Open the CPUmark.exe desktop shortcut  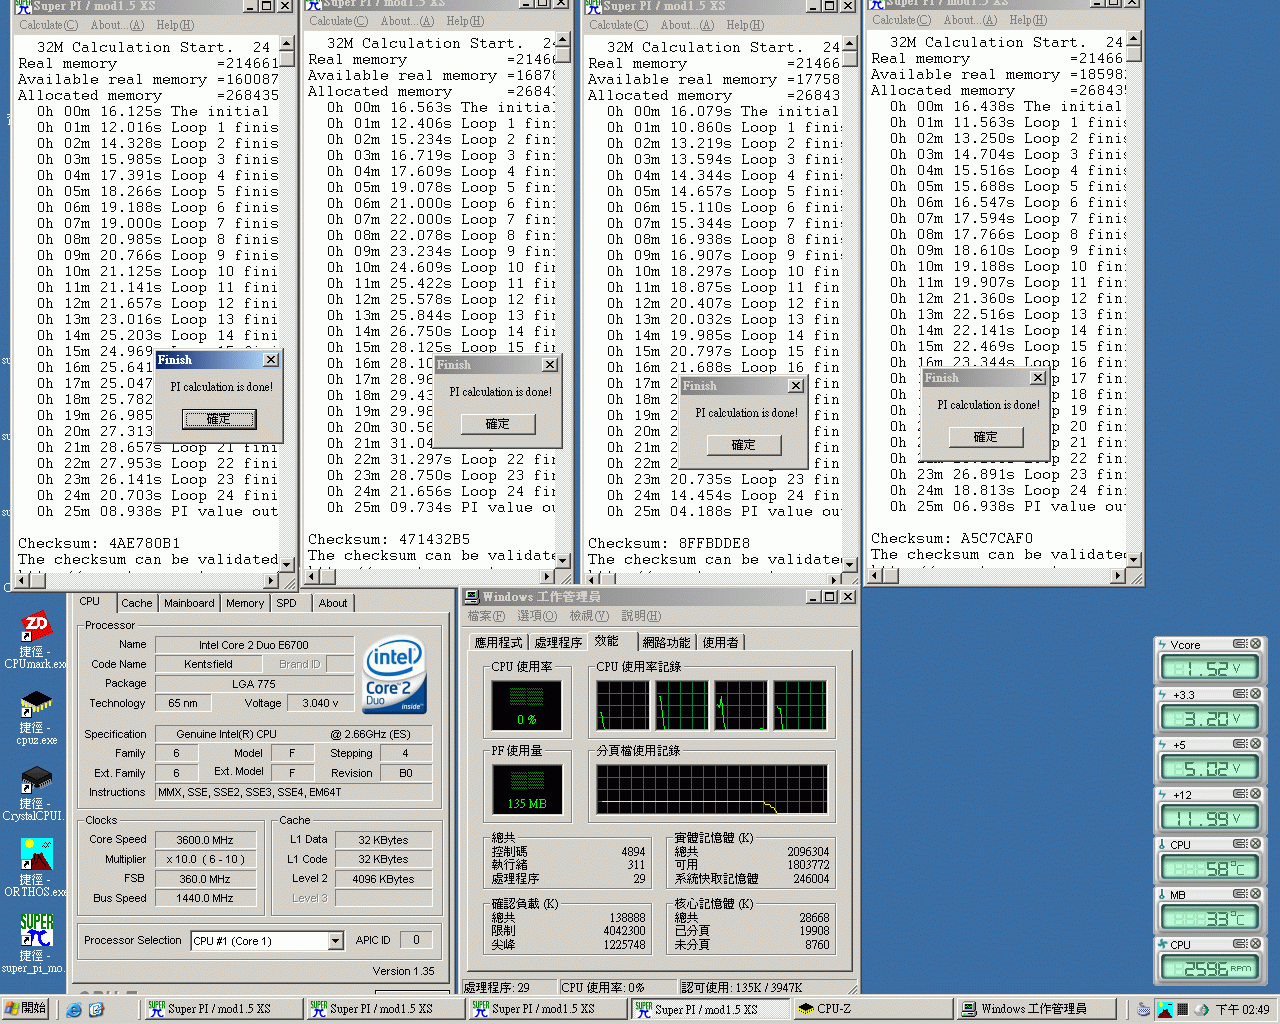[x=36, y=638]
